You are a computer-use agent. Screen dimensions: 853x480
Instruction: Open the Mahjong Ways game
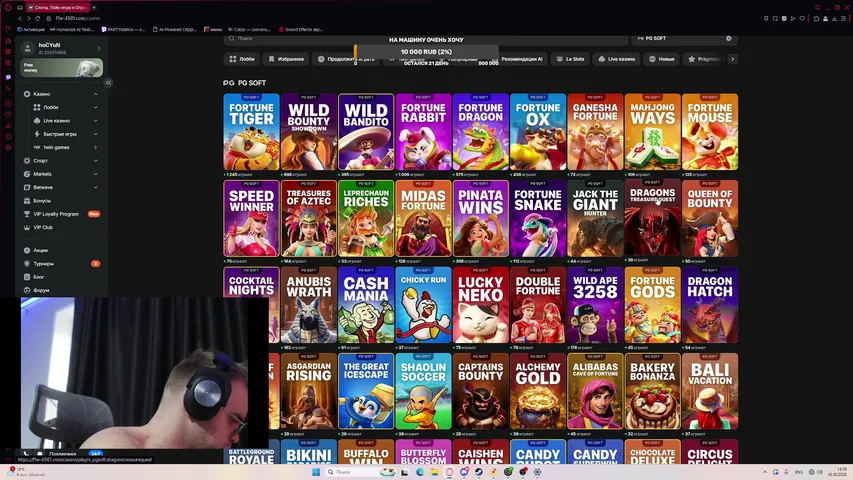coord(652,132)
